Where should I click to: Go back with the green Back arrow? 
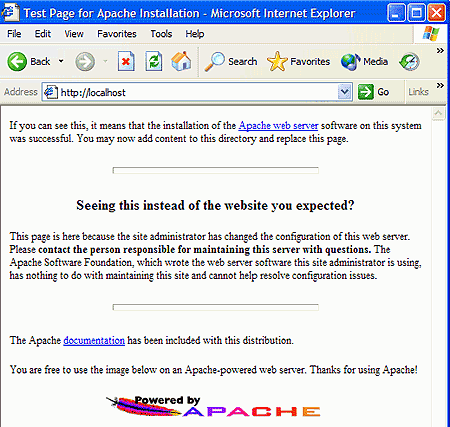tap(29, 62)
